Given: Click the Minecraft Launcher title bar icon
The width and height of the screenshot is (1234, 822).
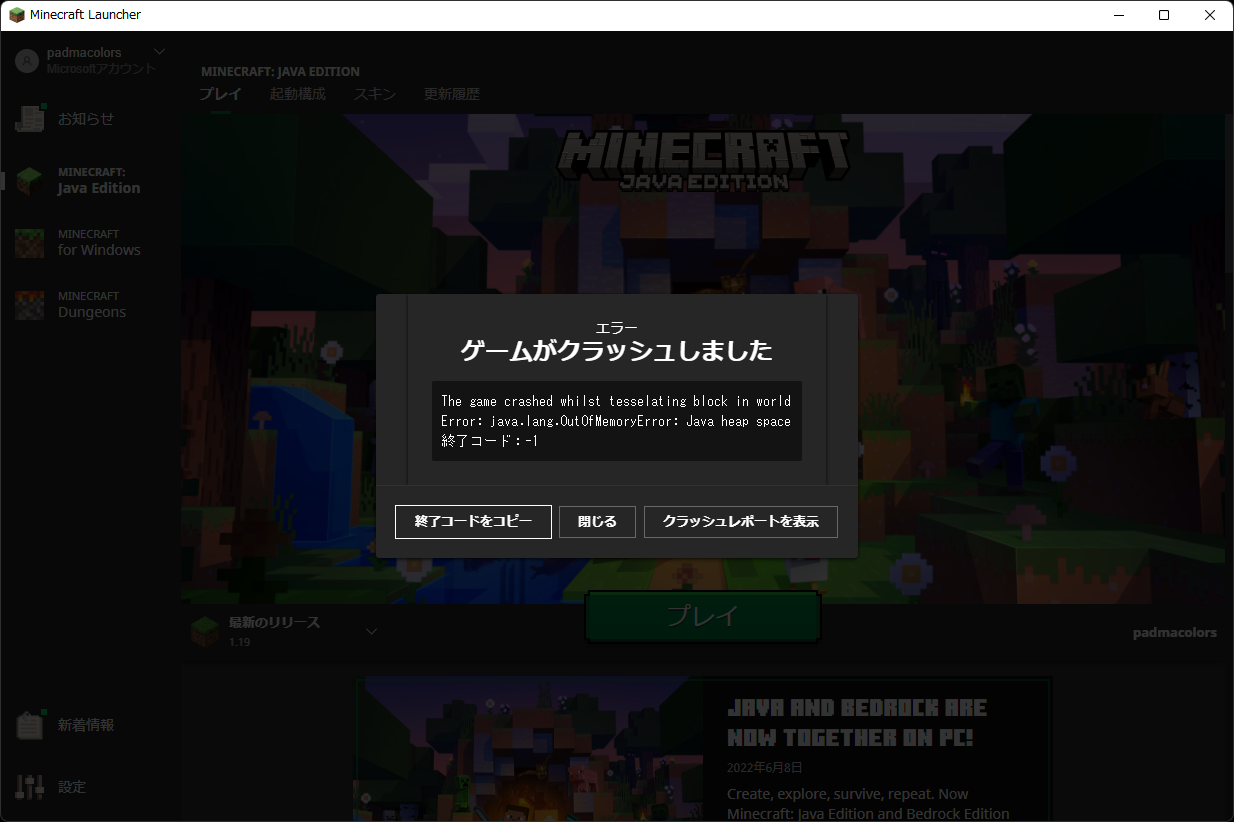Looking at the screenshot, I should click(17, 15).
